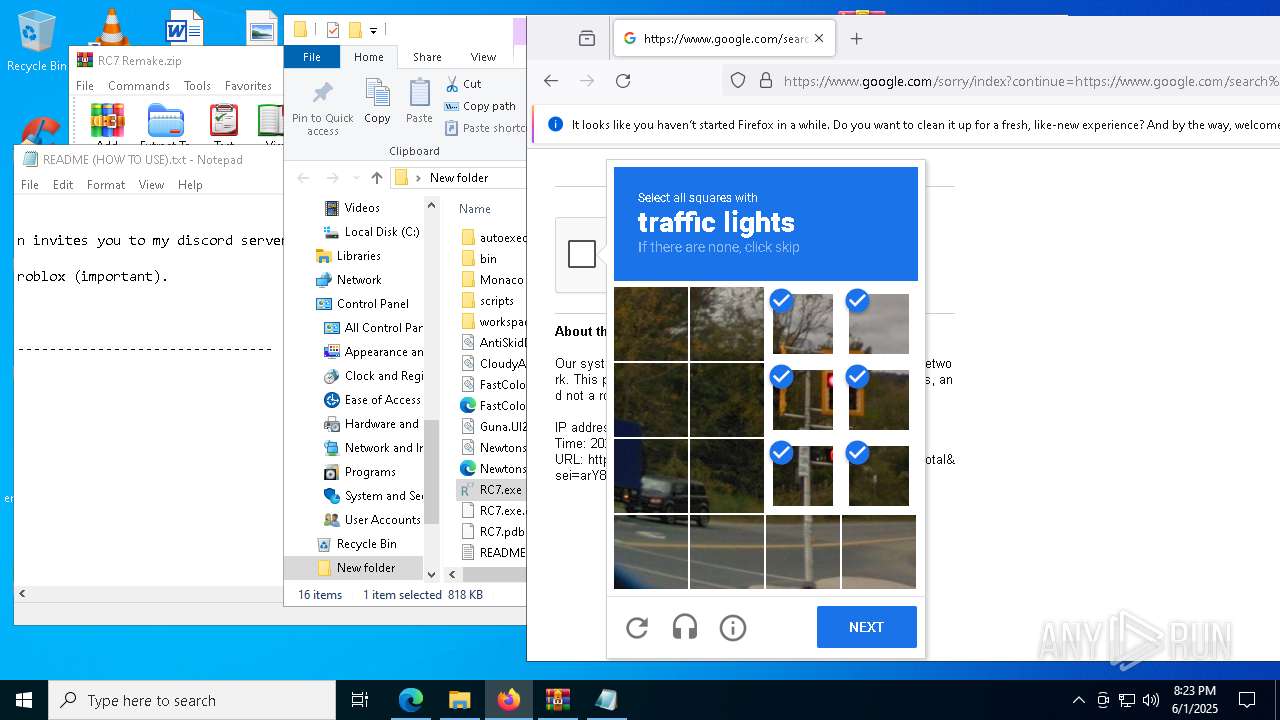Go up one folder level in Explorer
The image size is (1280, 720).
point(377,178)
